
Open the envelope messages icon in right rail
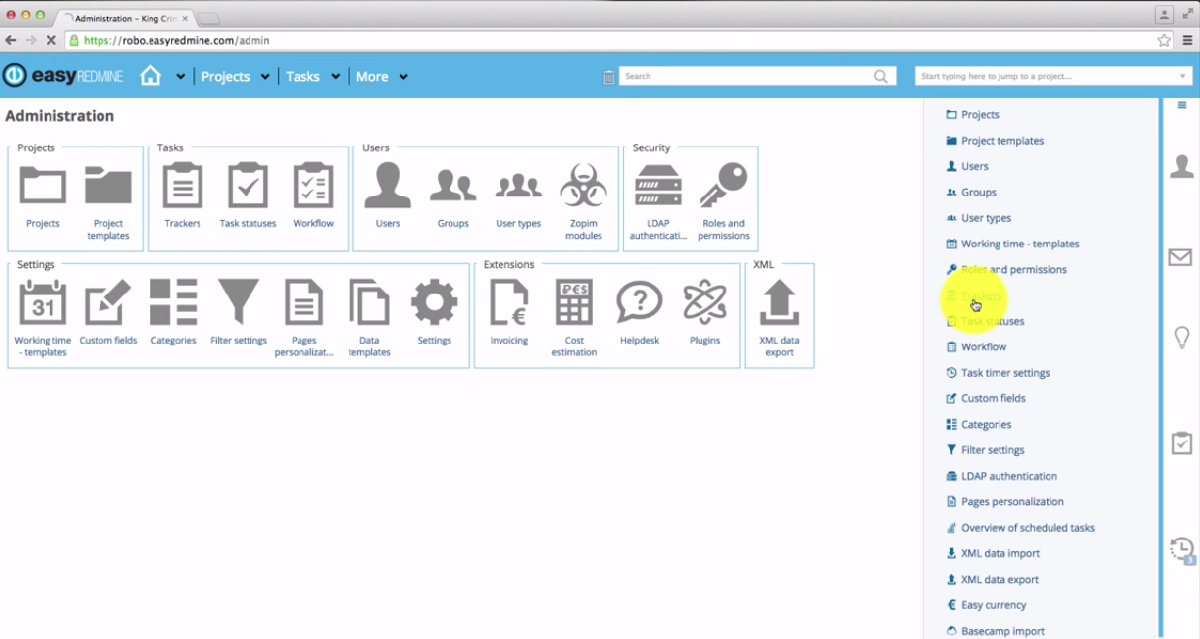(x=1181, y=258)
